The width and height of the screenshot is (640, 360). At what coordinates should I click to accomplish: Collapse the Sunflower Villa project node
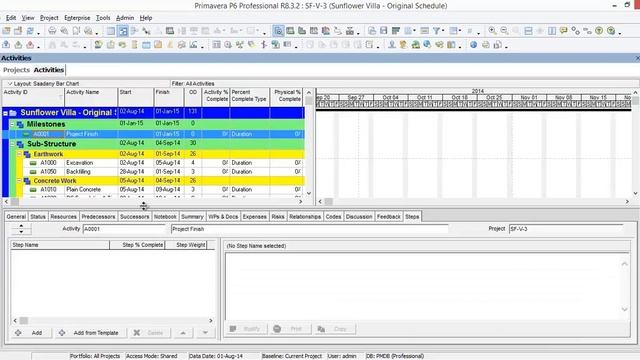5,113
